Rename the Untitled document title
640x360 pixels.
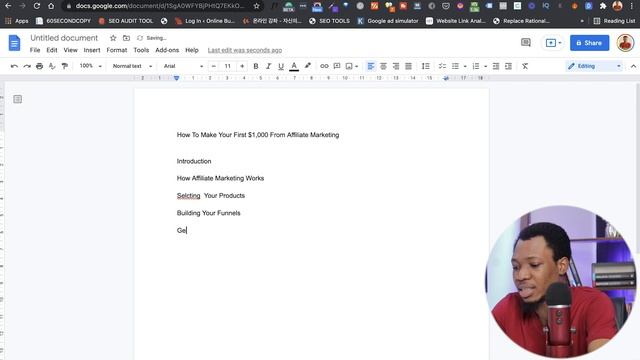64,38
